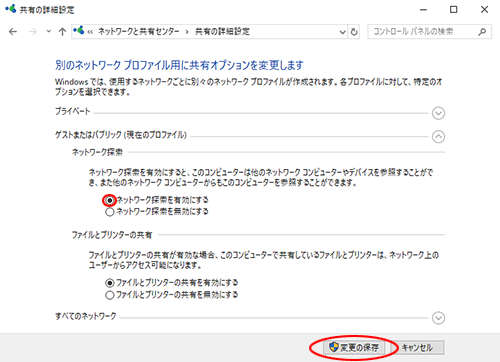Click ネットワークと共有センター breadcrumb

click(x=139, y=32)
